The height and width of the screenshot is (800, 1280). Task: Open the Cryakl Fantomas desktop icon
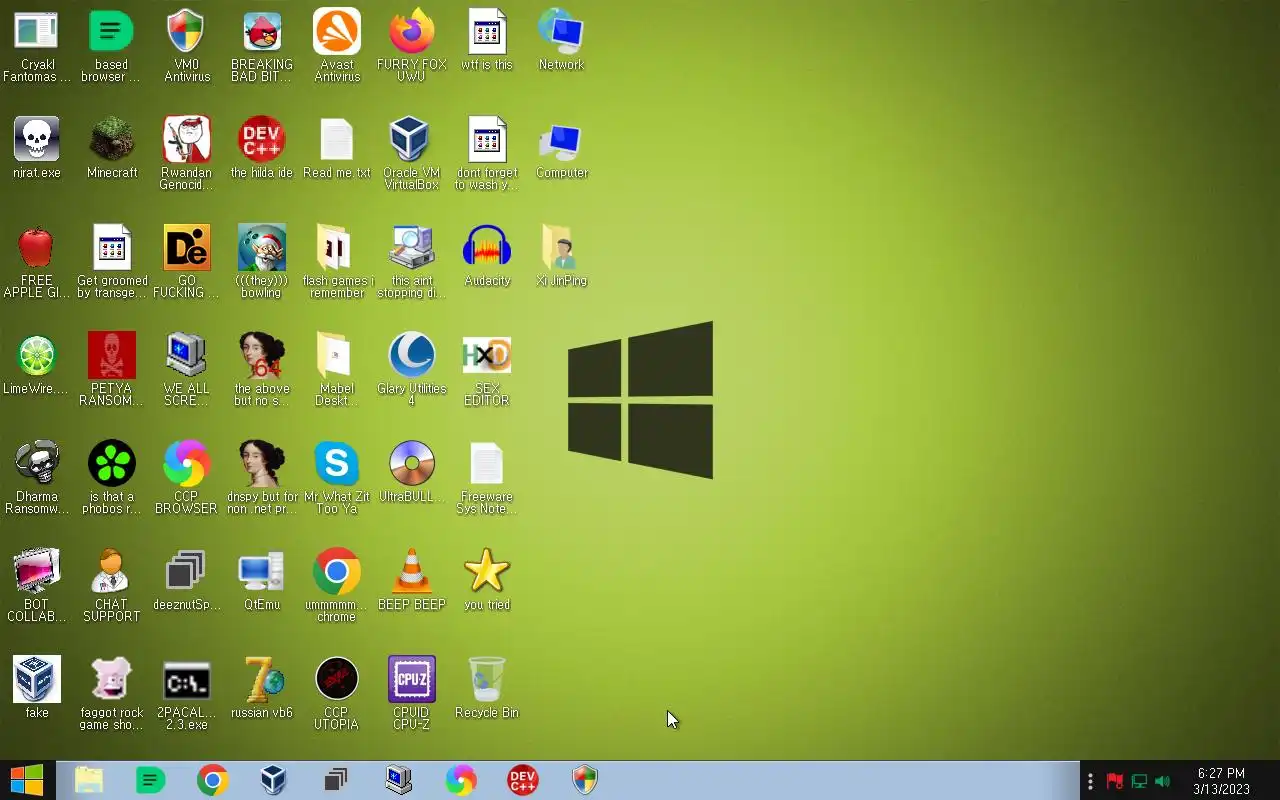point(36,32)
